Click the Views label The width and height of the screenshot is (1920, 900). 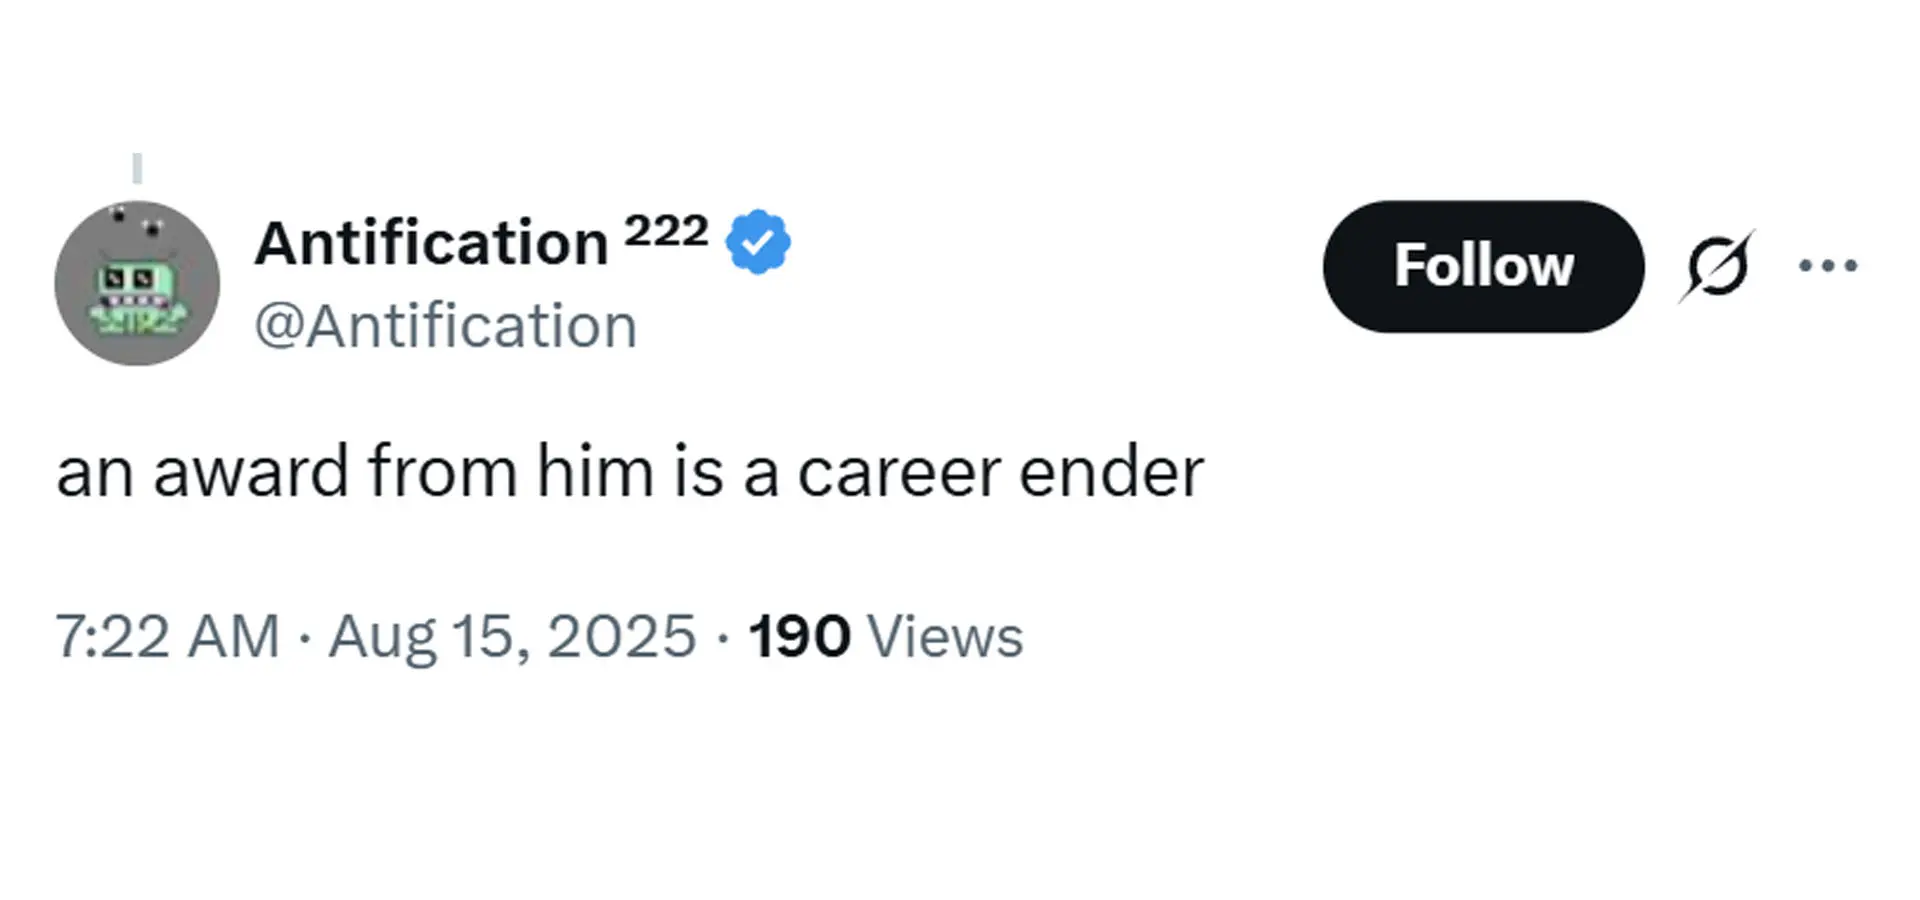[x=946, y=636]
